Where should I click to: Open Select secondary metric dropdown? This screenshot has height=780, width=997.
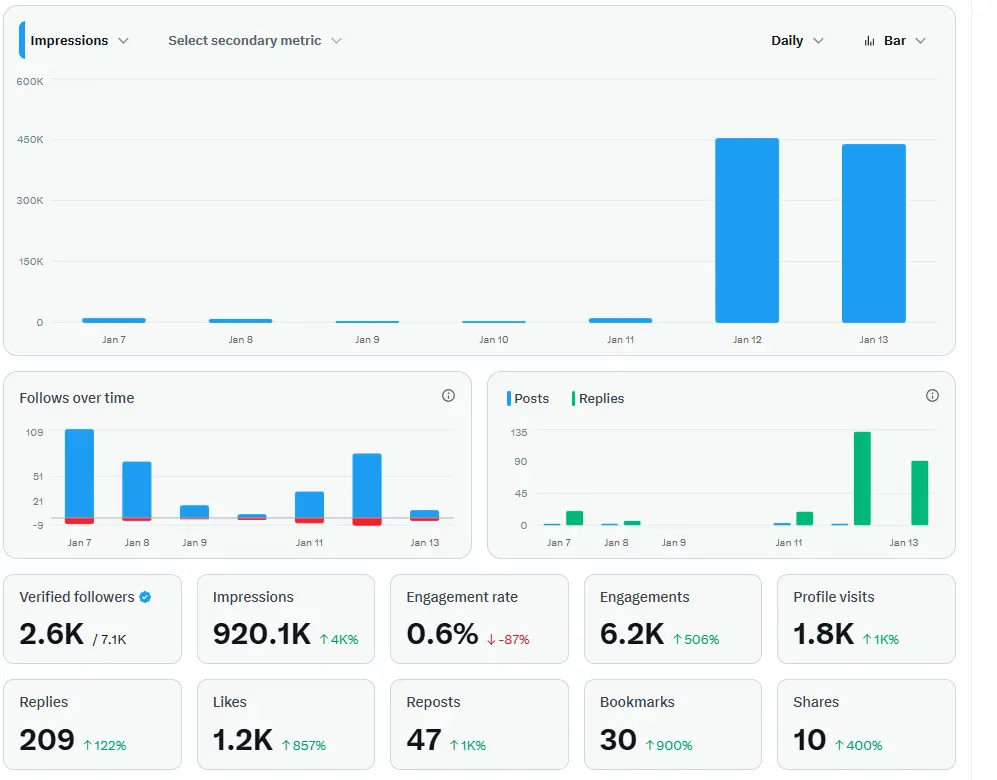pyautogui.click(x=255, y=41)
